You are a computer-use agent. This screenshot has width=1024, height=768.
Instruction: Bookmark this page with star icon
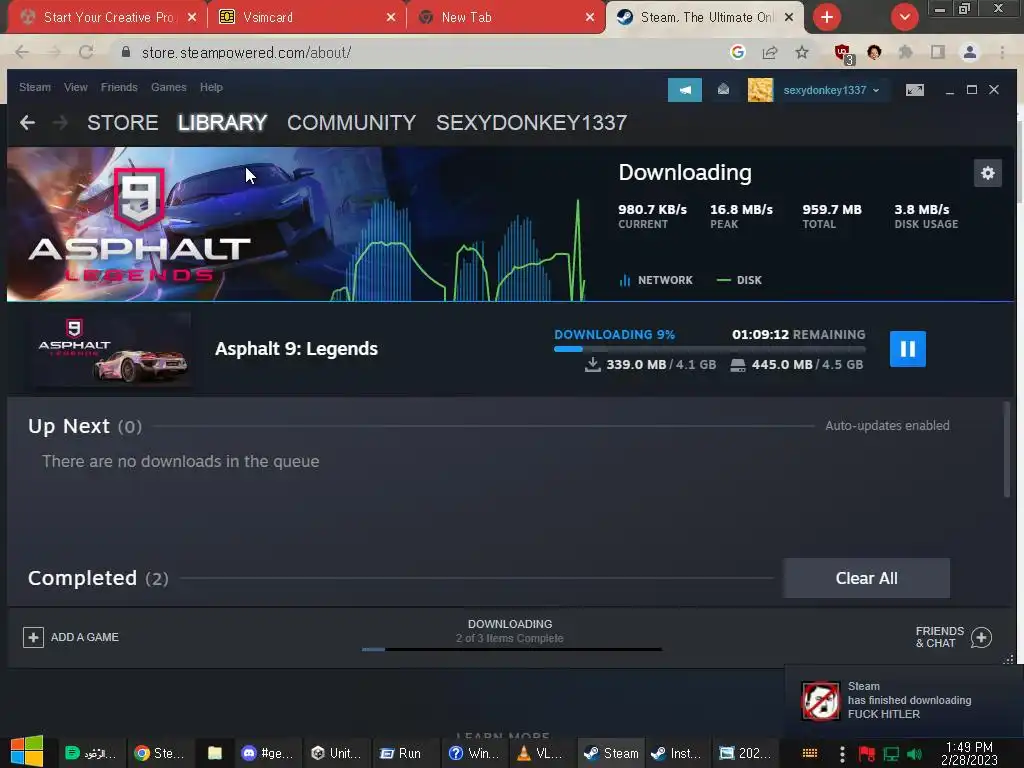tap(802, 52)
